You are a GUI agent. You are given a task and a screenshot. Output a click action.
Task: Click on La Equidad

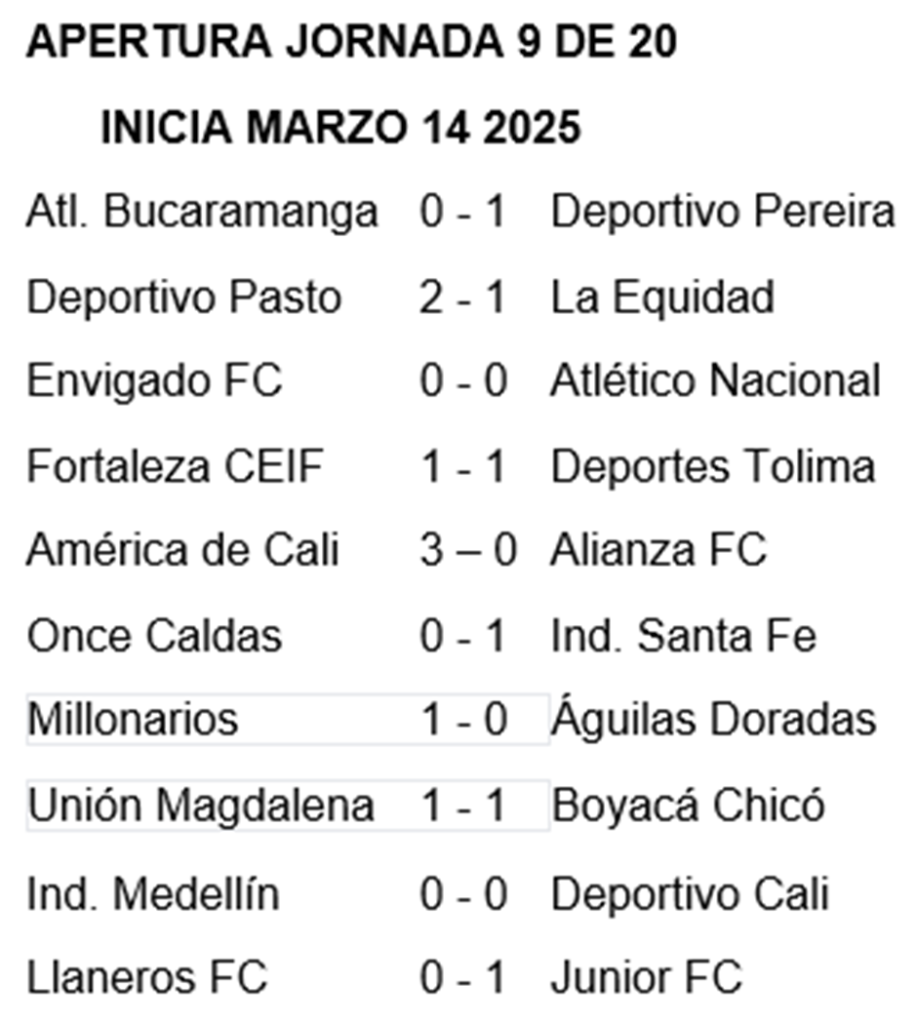click(x=663, y=298)
